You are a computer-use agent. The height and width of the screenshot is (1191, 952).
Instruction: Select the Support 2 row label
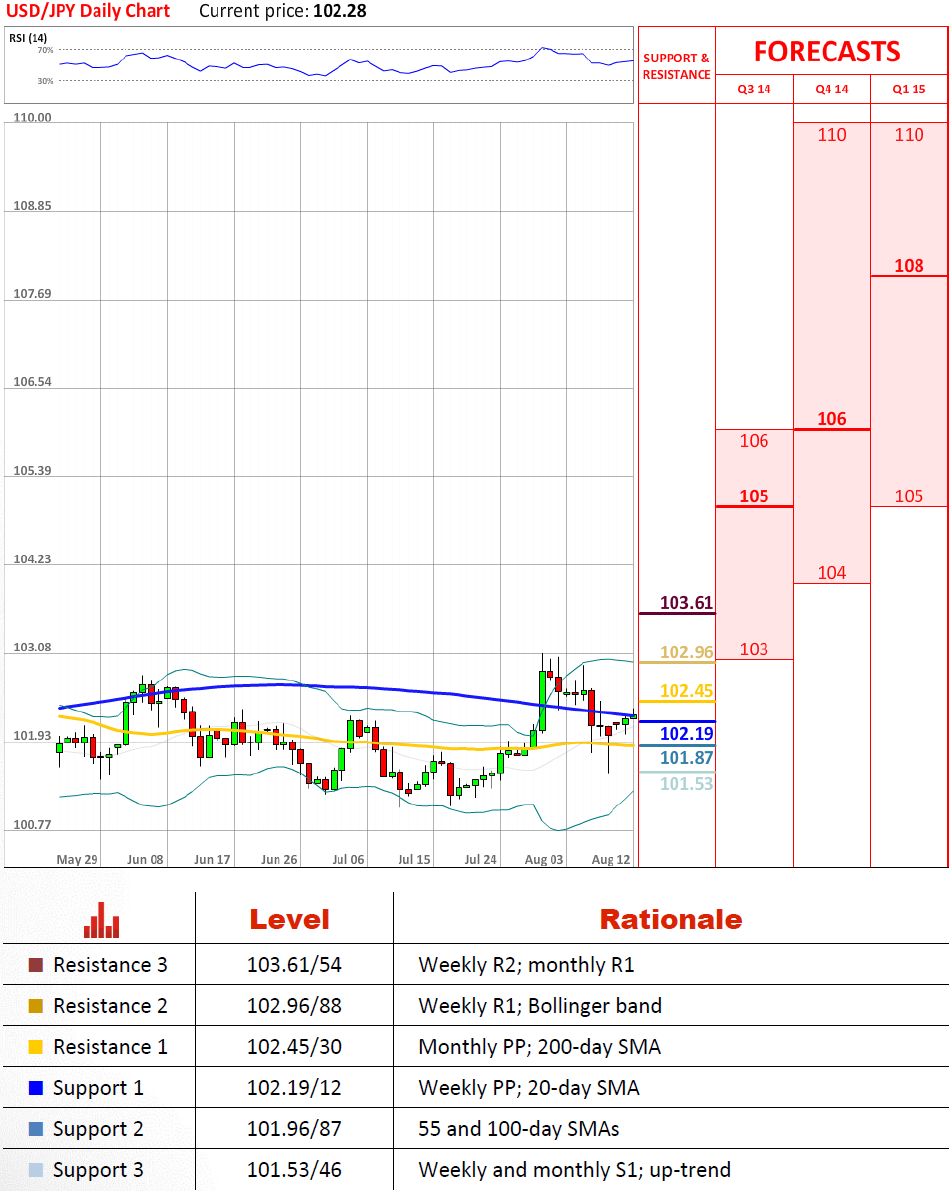[x=98, y=1129]
